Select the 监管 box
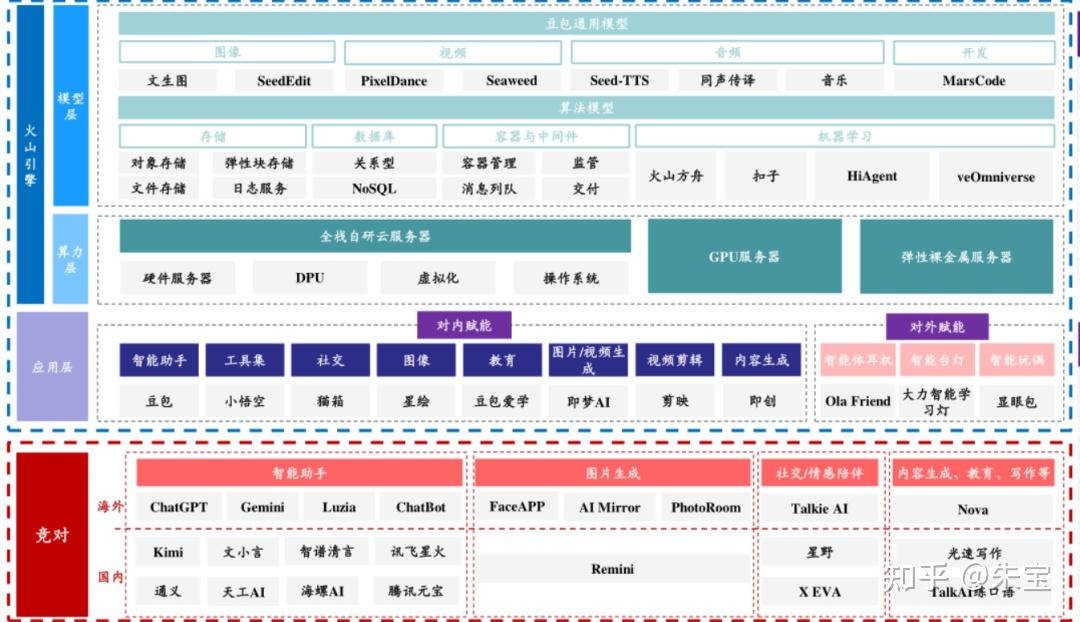 click(585, 163)
